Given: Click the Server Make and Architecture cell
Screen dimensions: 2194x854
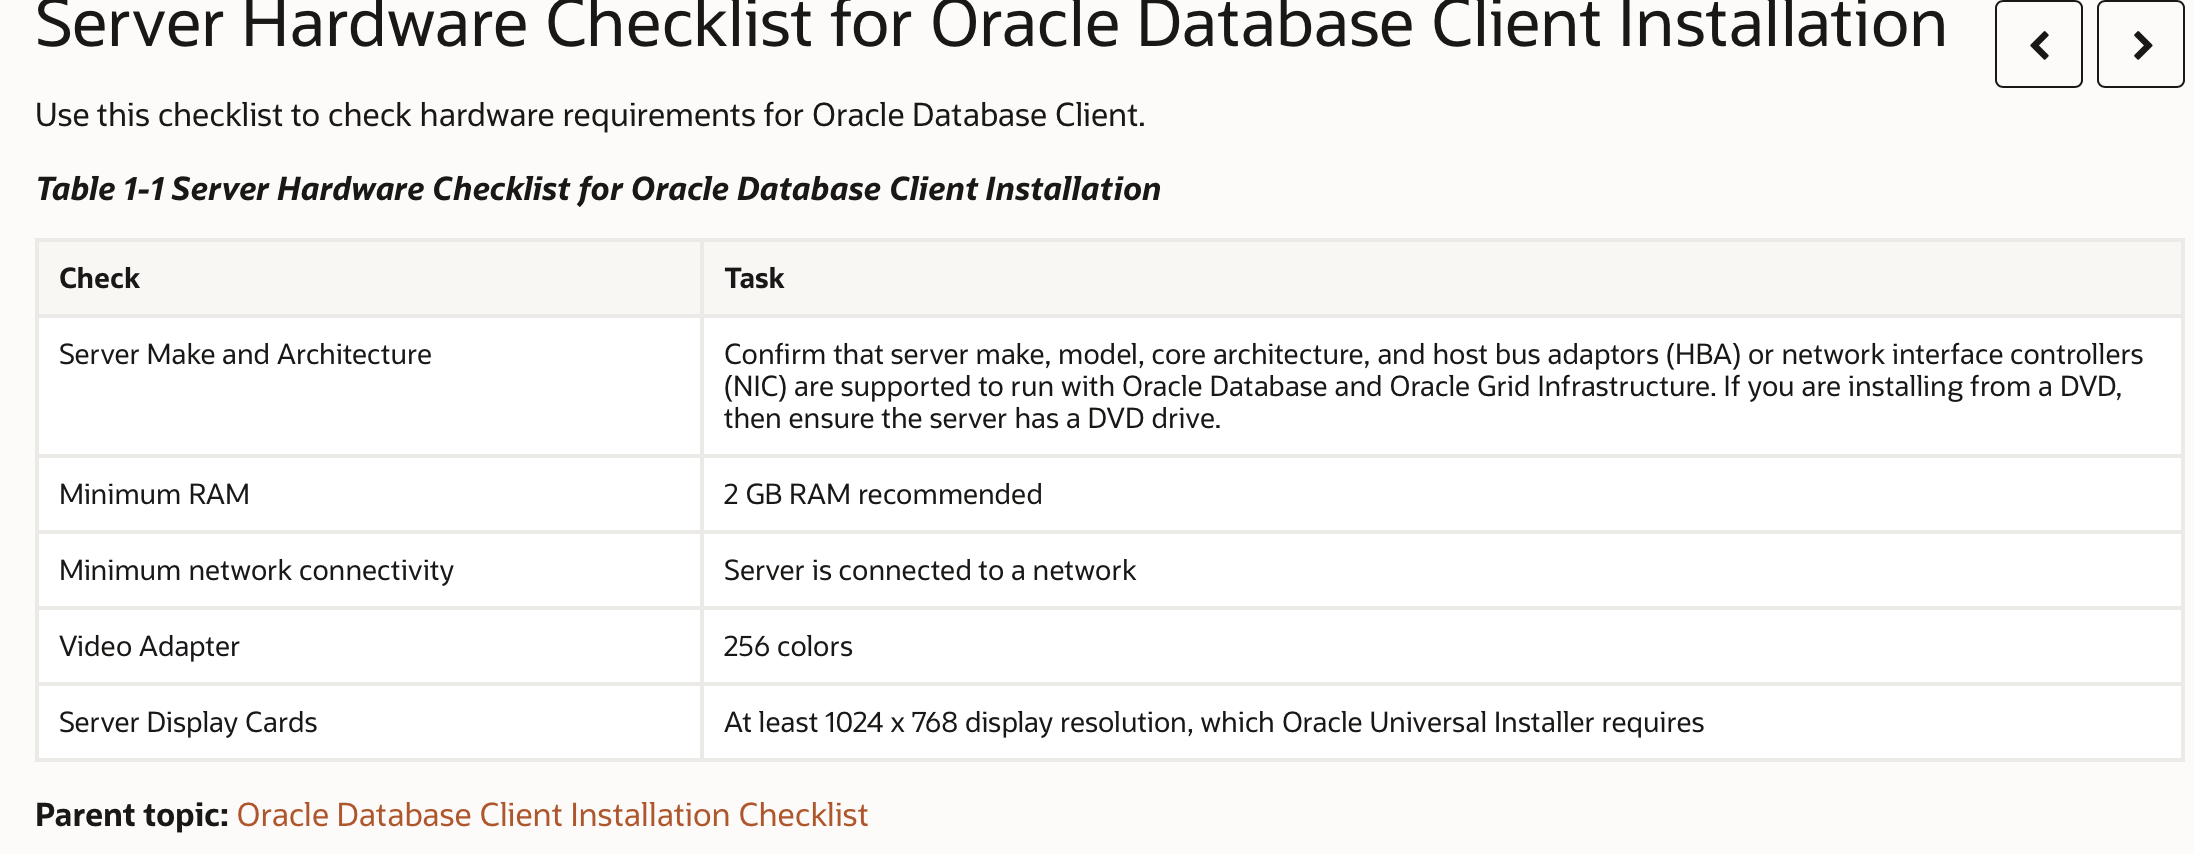Looking at the screenshot, I should coord(245,354).
